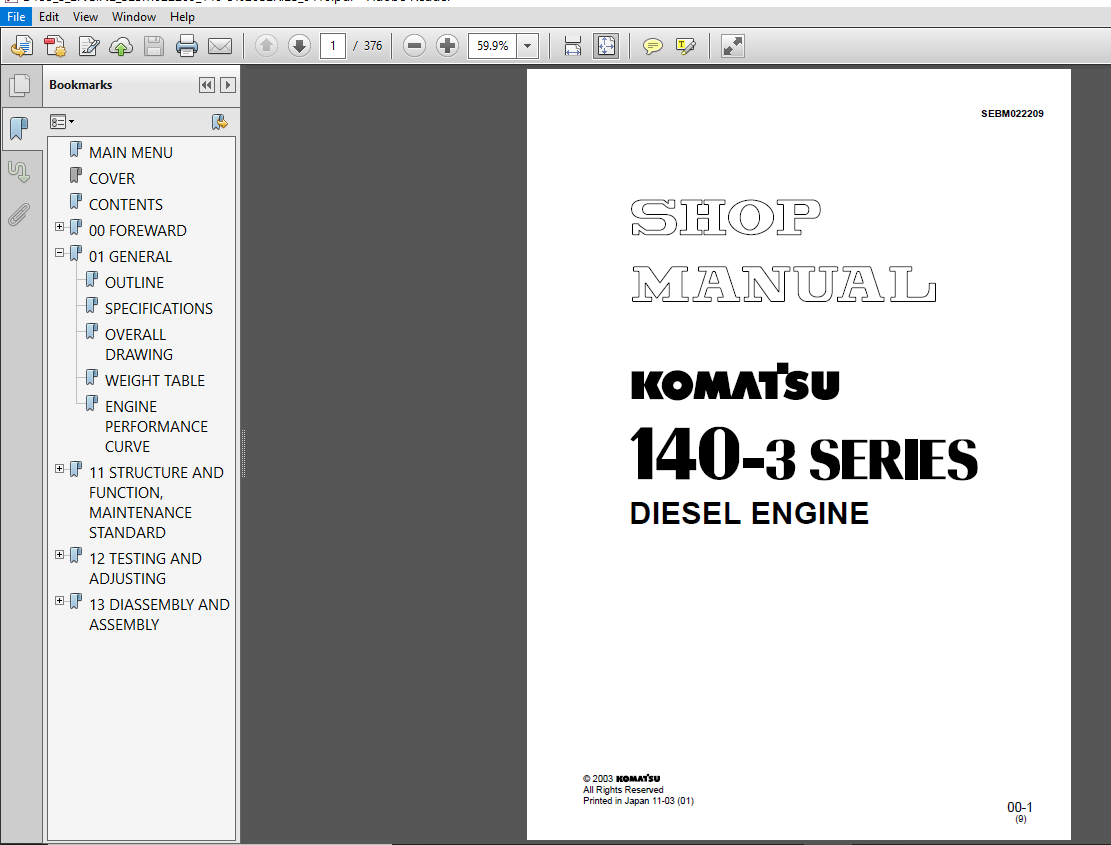This screenshot has width=1111, height=845.
Task: Expand 13 DIASSEMBLY AND ASSEMBLY node
Action: (x=60, y=601)
